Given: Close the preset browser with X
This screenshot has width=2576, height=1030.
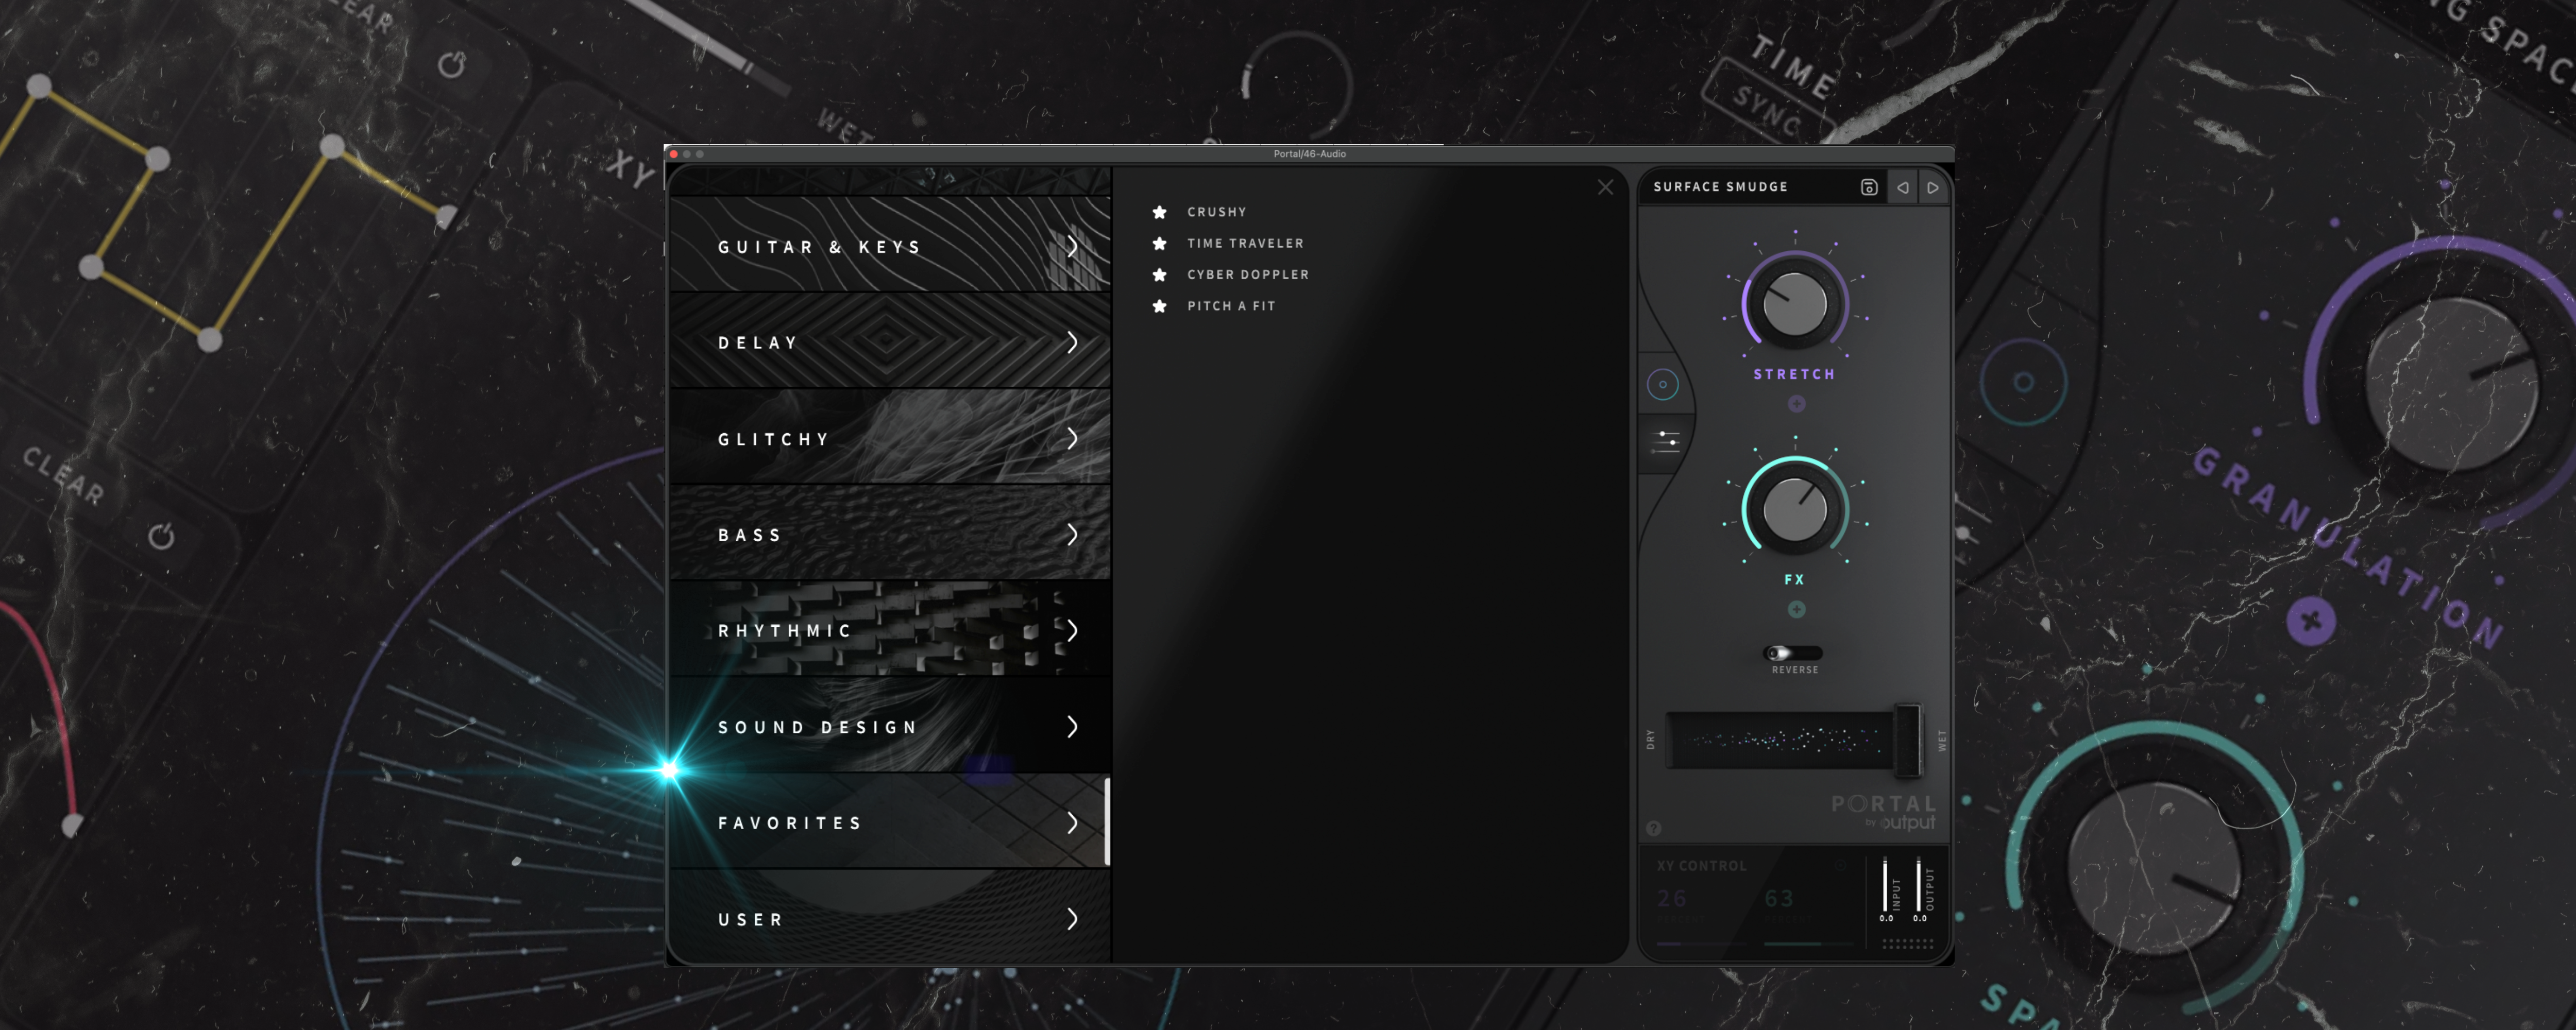Looking at the screenshot, I should tap(1605, 187).
